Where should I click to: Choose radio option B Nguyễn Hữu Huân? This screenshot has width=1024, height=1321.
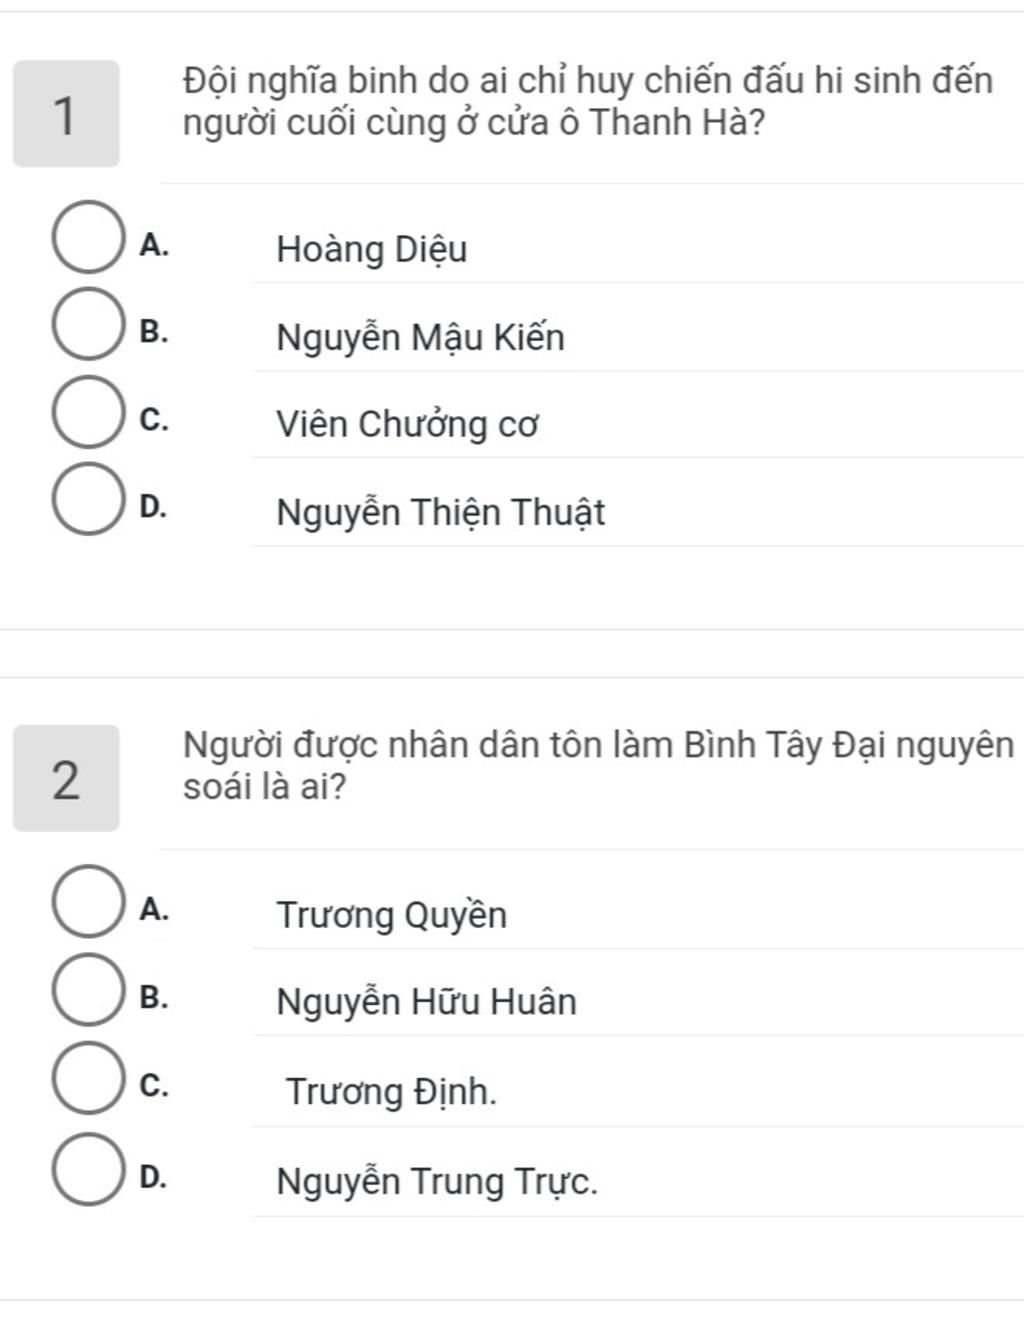(x=87, y=990)
